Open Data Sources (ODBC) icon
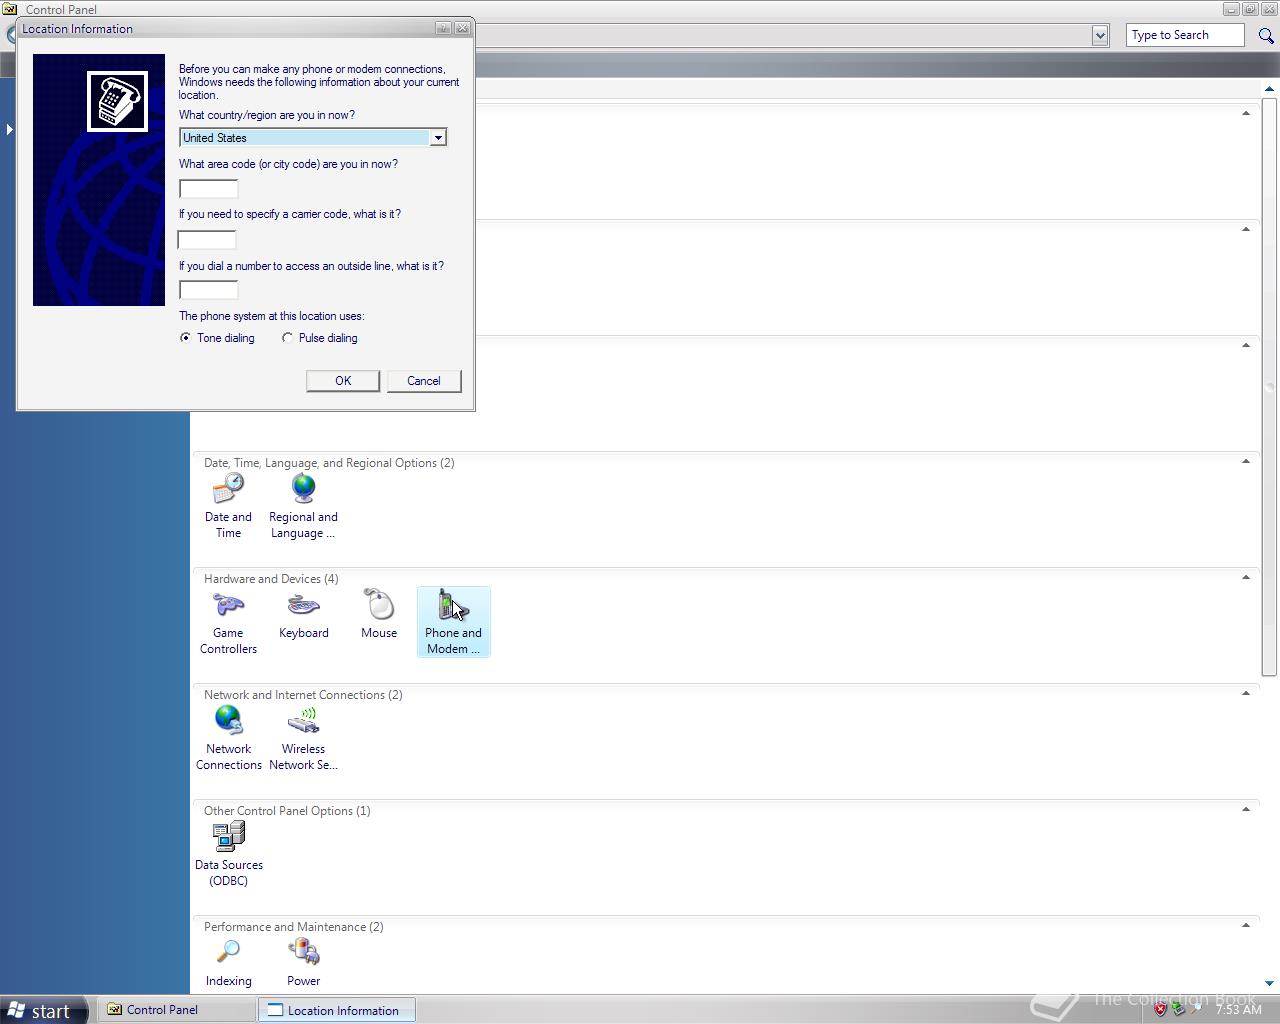This screenshot has width=1280, height=1024. click(x=228, y=855)
